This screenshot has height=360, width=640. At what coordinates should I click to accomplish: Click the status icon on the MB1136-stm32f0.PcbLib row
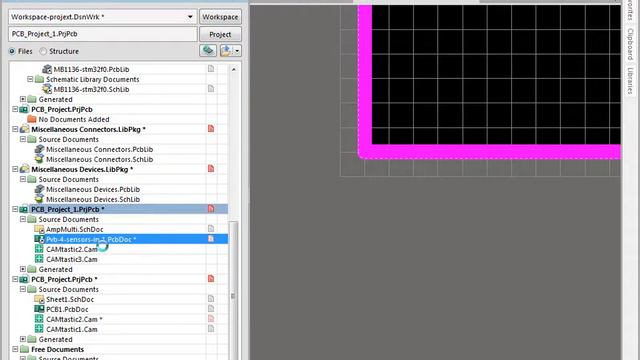(211, 69)
